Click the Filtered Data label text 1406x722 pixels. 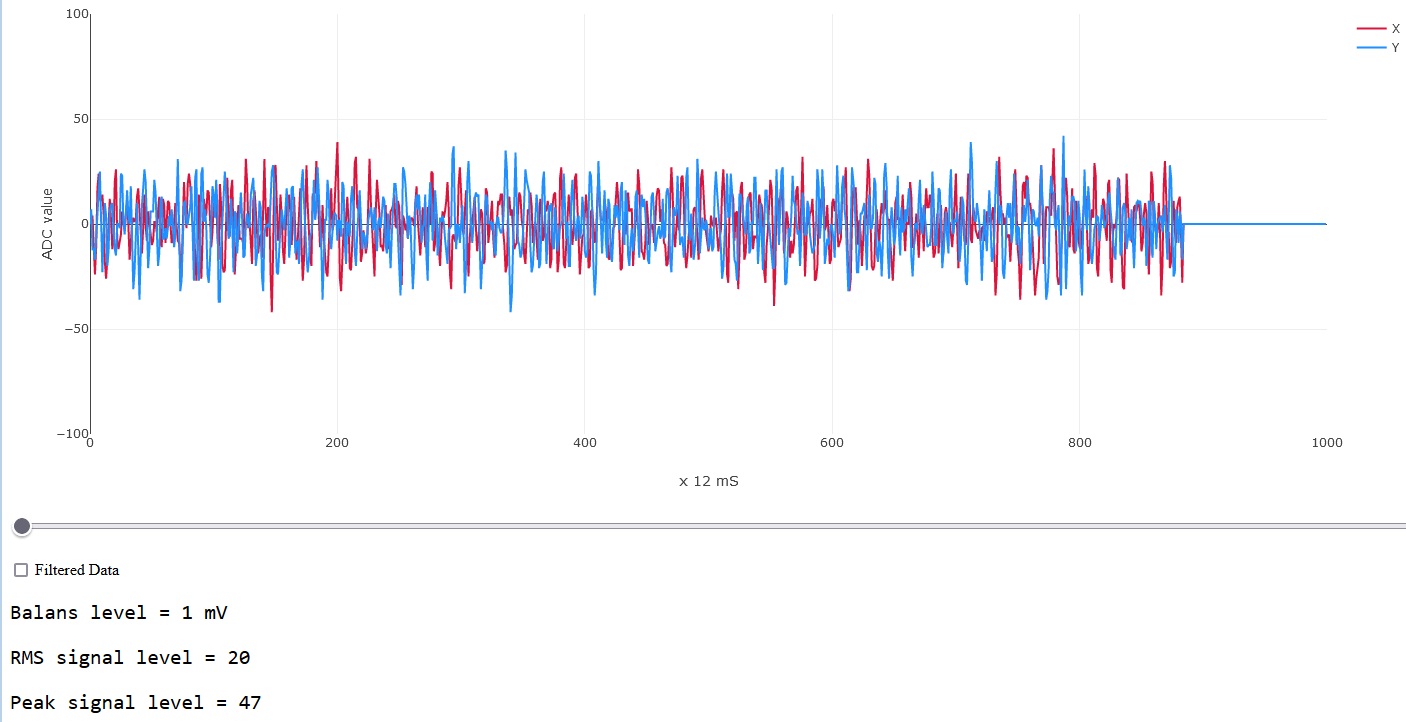77,570
